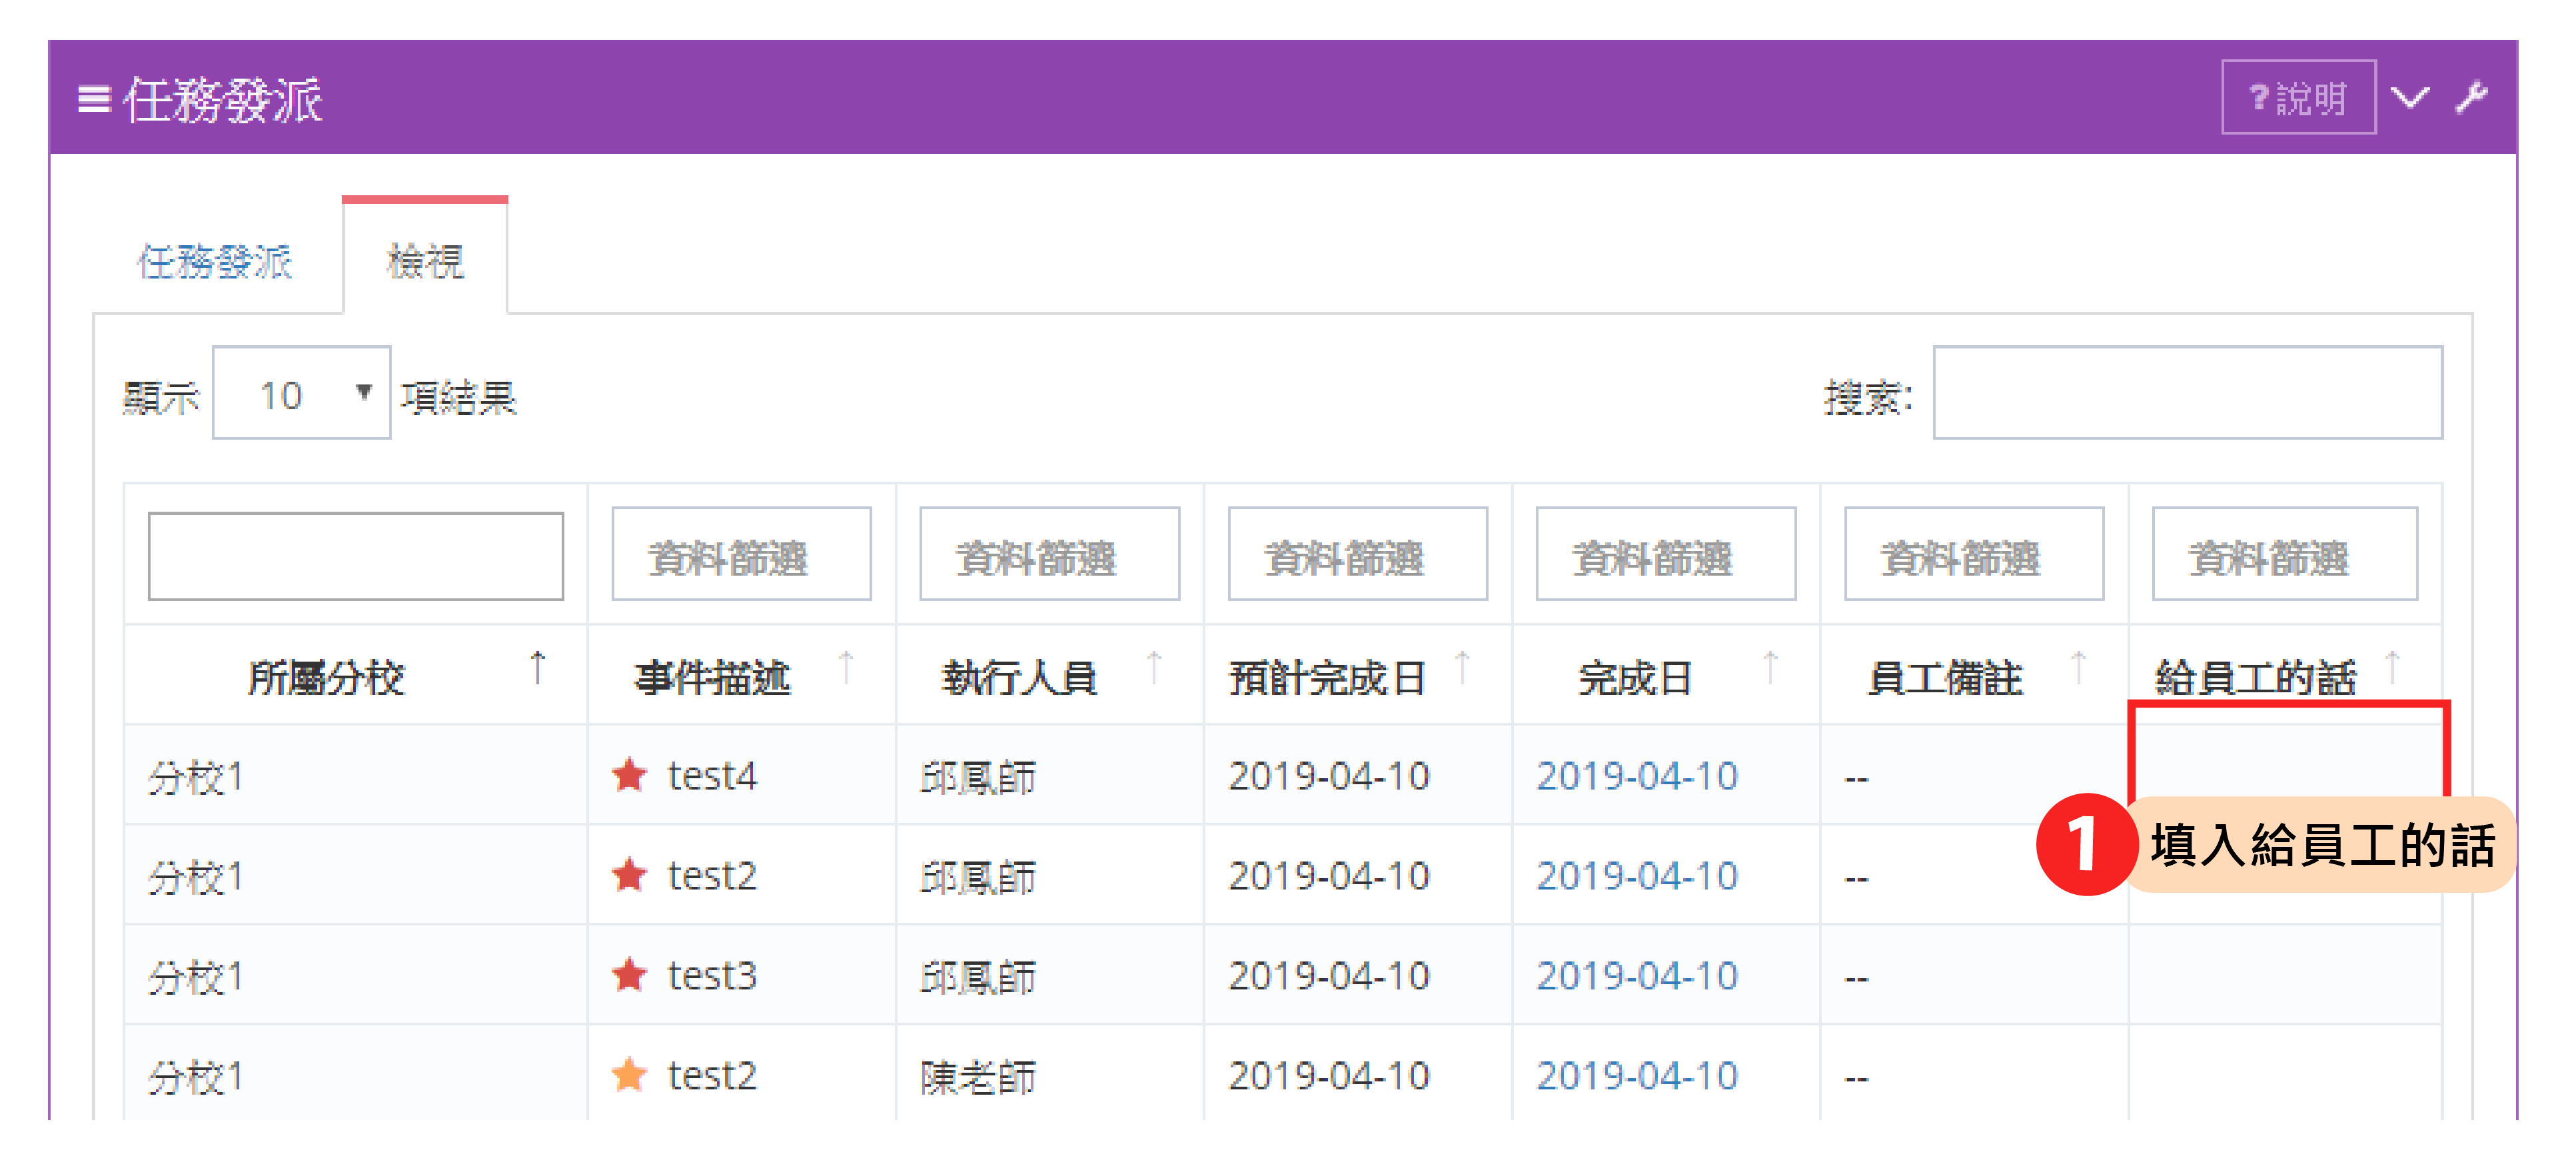
Task: Select the 檢視 tab
Action: tap(425, 262)
